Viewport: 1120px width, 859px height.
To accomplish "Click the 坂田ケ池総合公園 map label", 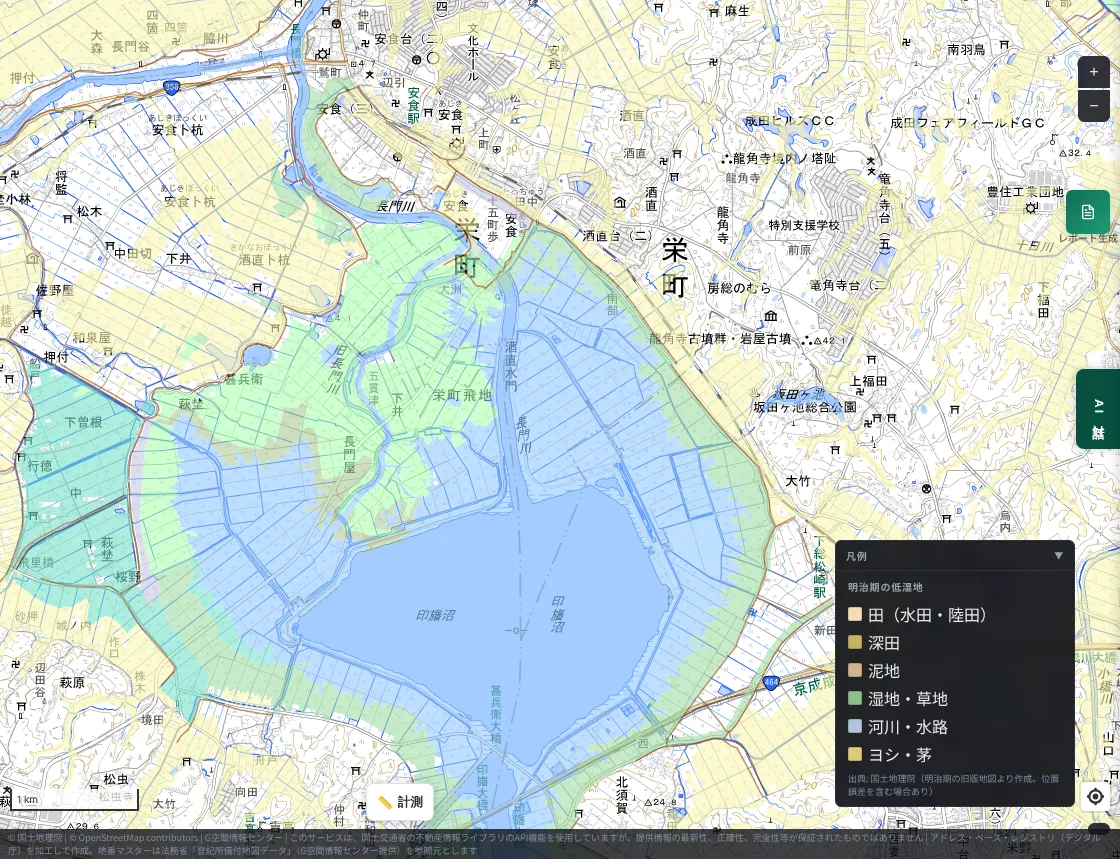I will tap(805, 408).
